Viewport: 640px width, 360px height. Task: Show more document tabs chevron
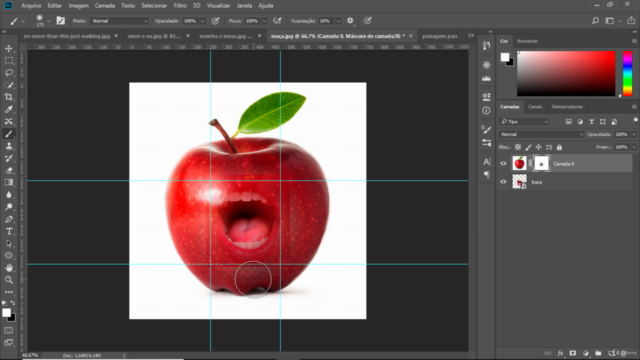tap(471, 36)
